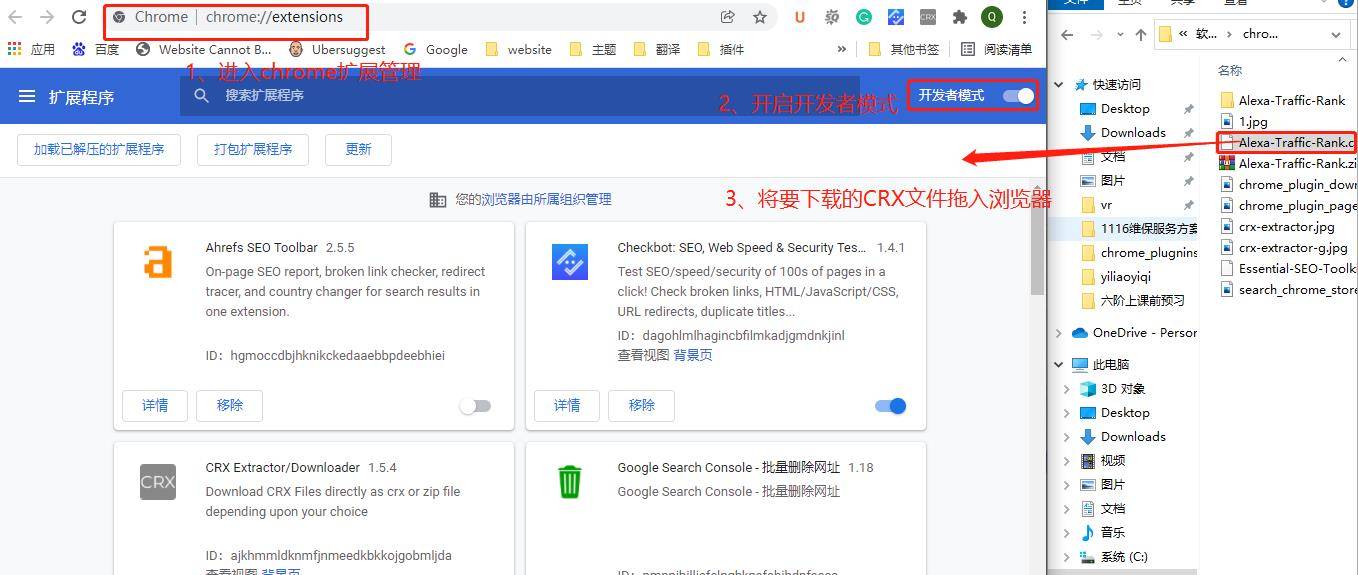Image resolution: width=1358 pixels, height=575 pixels.
Task: Open Chrome's three-dot menu
Action: tap(1024, 17)
